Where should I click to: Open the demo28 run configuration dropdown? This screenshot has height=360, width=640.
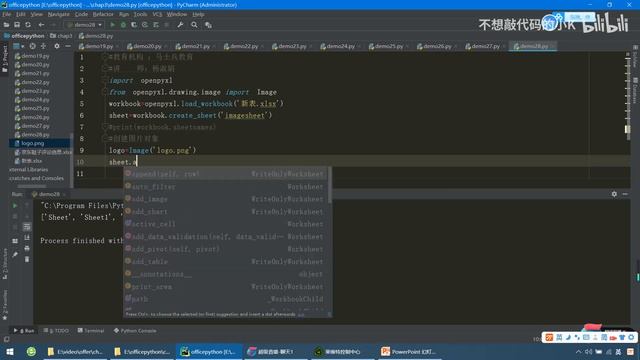(85, 25)
